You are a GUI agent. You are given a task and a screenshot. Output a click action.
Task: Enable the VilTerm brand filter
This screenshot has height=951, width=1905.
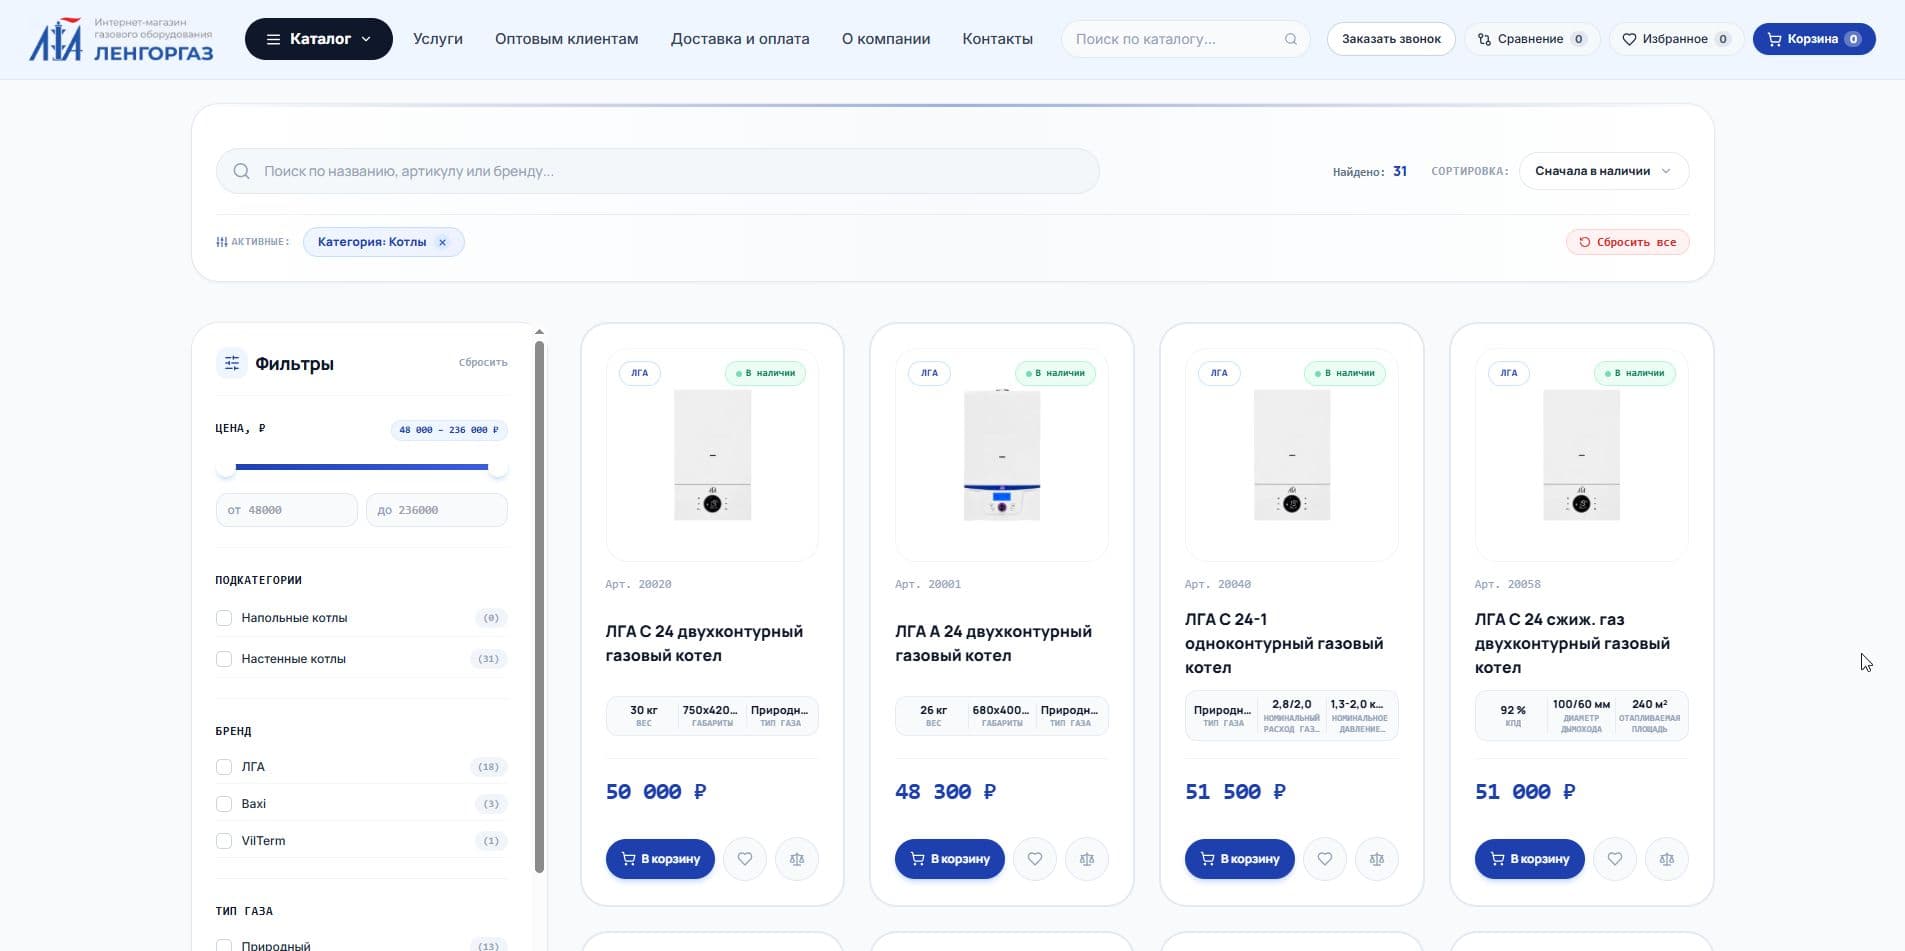(224, 841)
